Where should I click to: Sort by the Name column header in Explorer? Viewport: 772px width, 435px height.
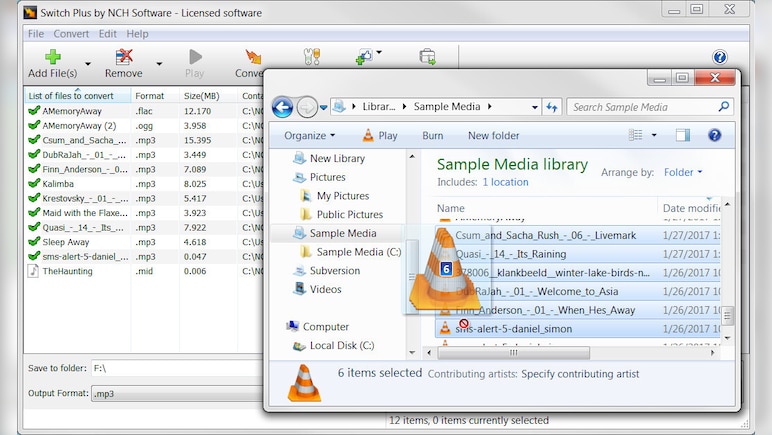point(546,208)
